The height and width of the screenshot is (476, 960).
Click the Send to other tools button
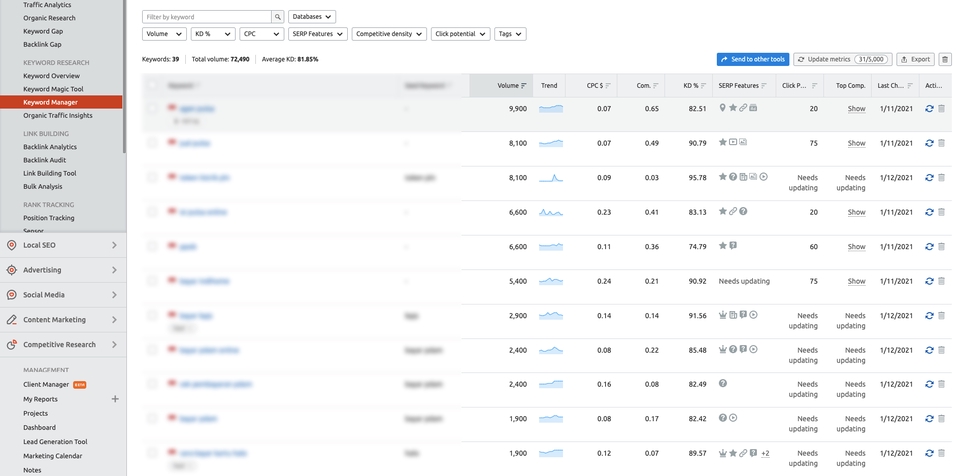(753, 59)
